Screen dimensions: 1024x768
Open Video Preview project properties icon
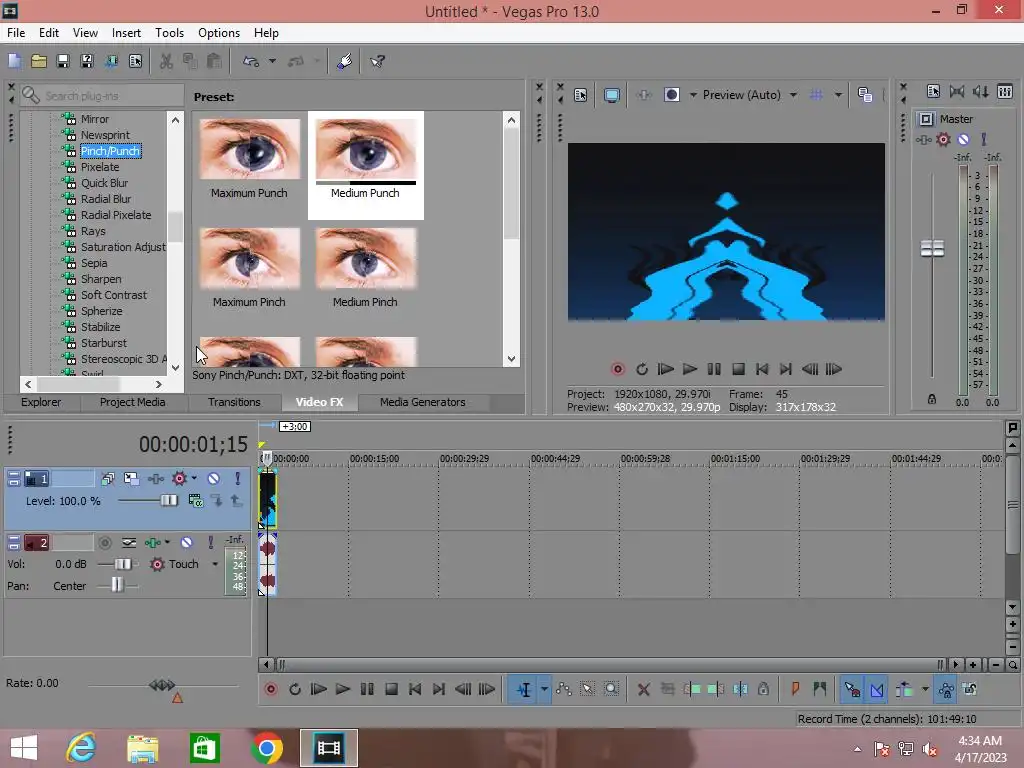click(581, 95)
